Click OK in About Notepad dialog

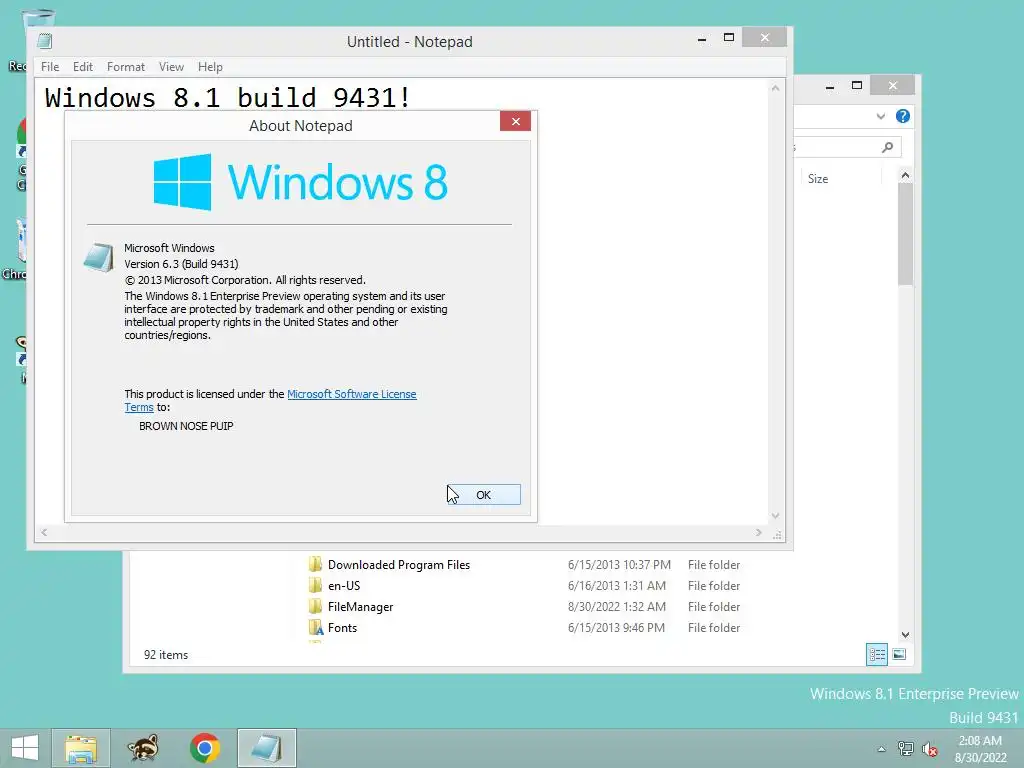483,494
